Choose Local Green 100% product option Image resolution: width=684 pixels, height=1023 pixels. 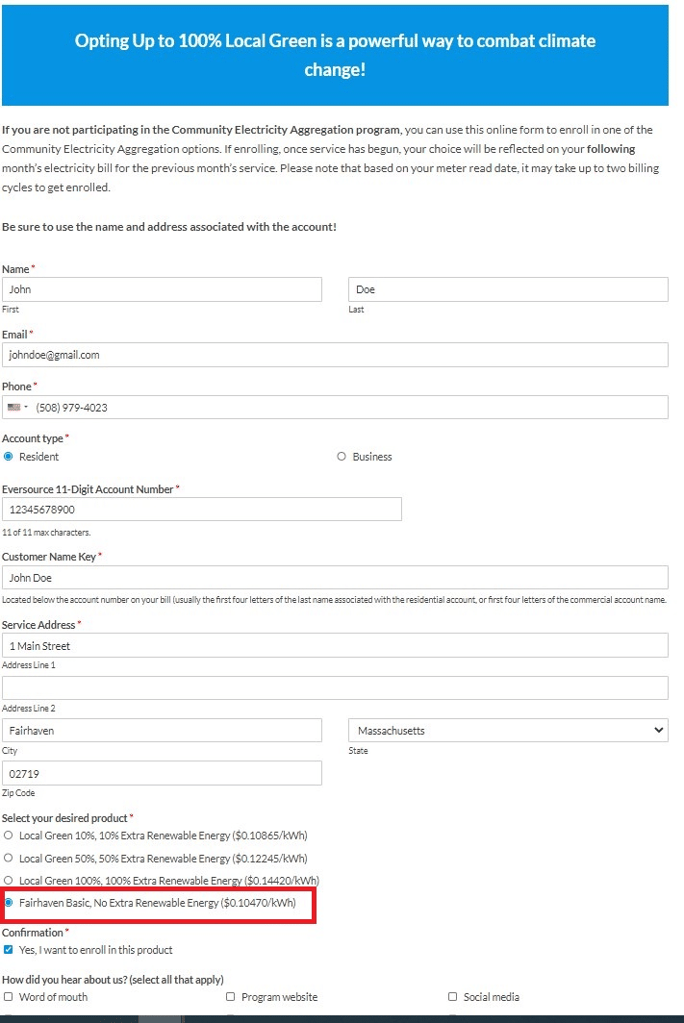(9, 881)
